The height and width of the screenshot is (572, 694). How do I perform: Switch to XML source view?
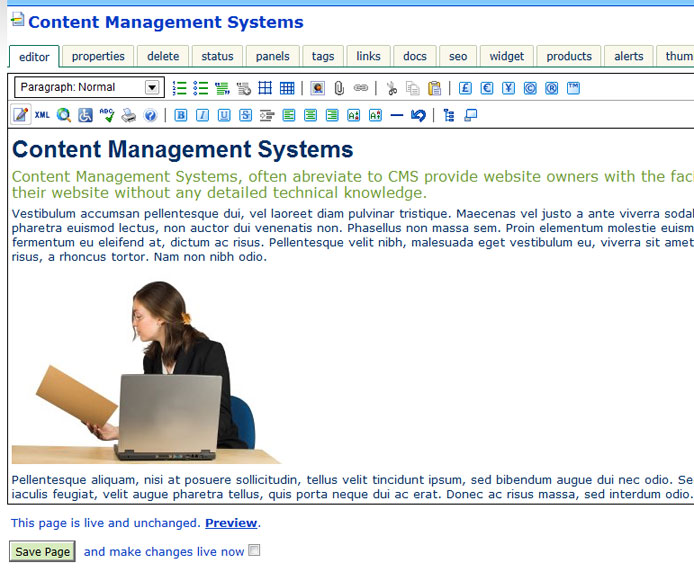42,115
